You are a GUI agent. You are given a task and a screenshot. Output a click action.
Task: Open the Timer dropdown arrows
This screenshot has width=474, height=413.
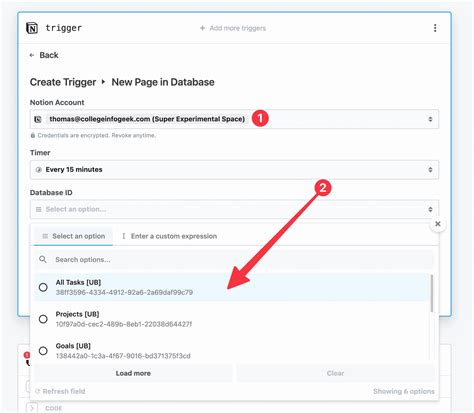(430, 169)
